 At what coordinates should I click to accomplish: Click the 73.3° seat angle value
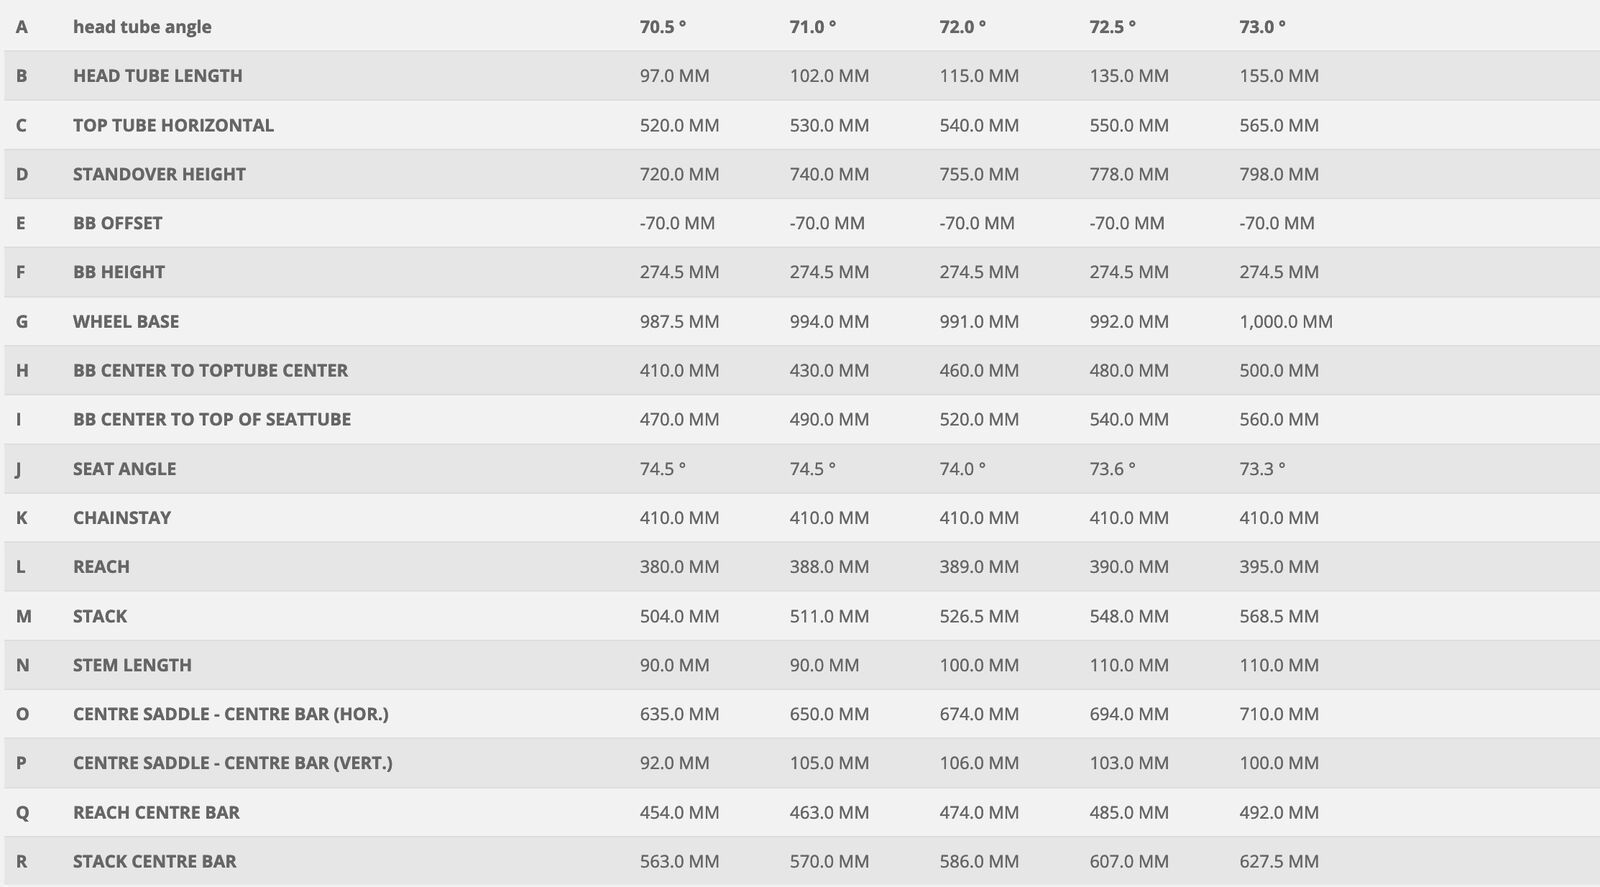(1262, 469)
